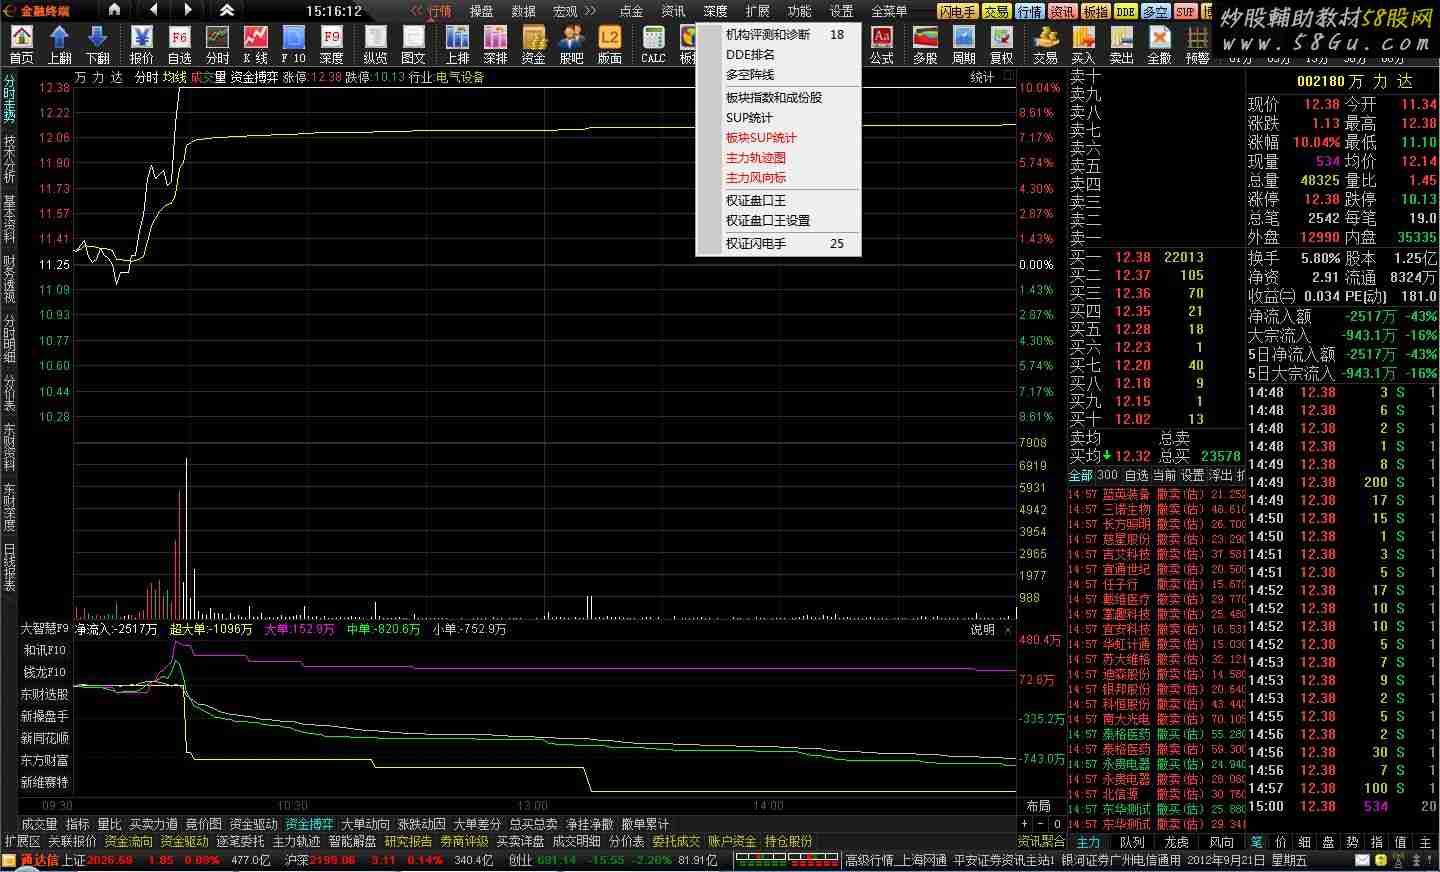Open the 资讯 menu
Viewport: 1440px width, 872px height.
(x=673, y=11)
